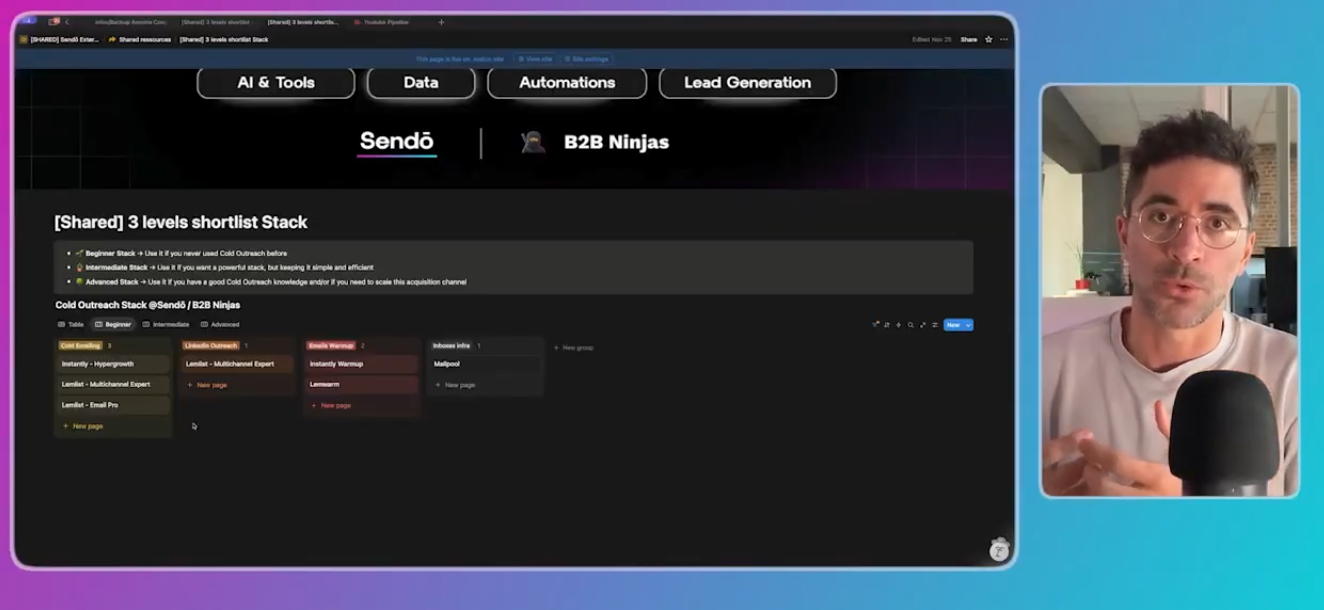
Task: Open the view settings sliders icon
Action: pos(935,324)
